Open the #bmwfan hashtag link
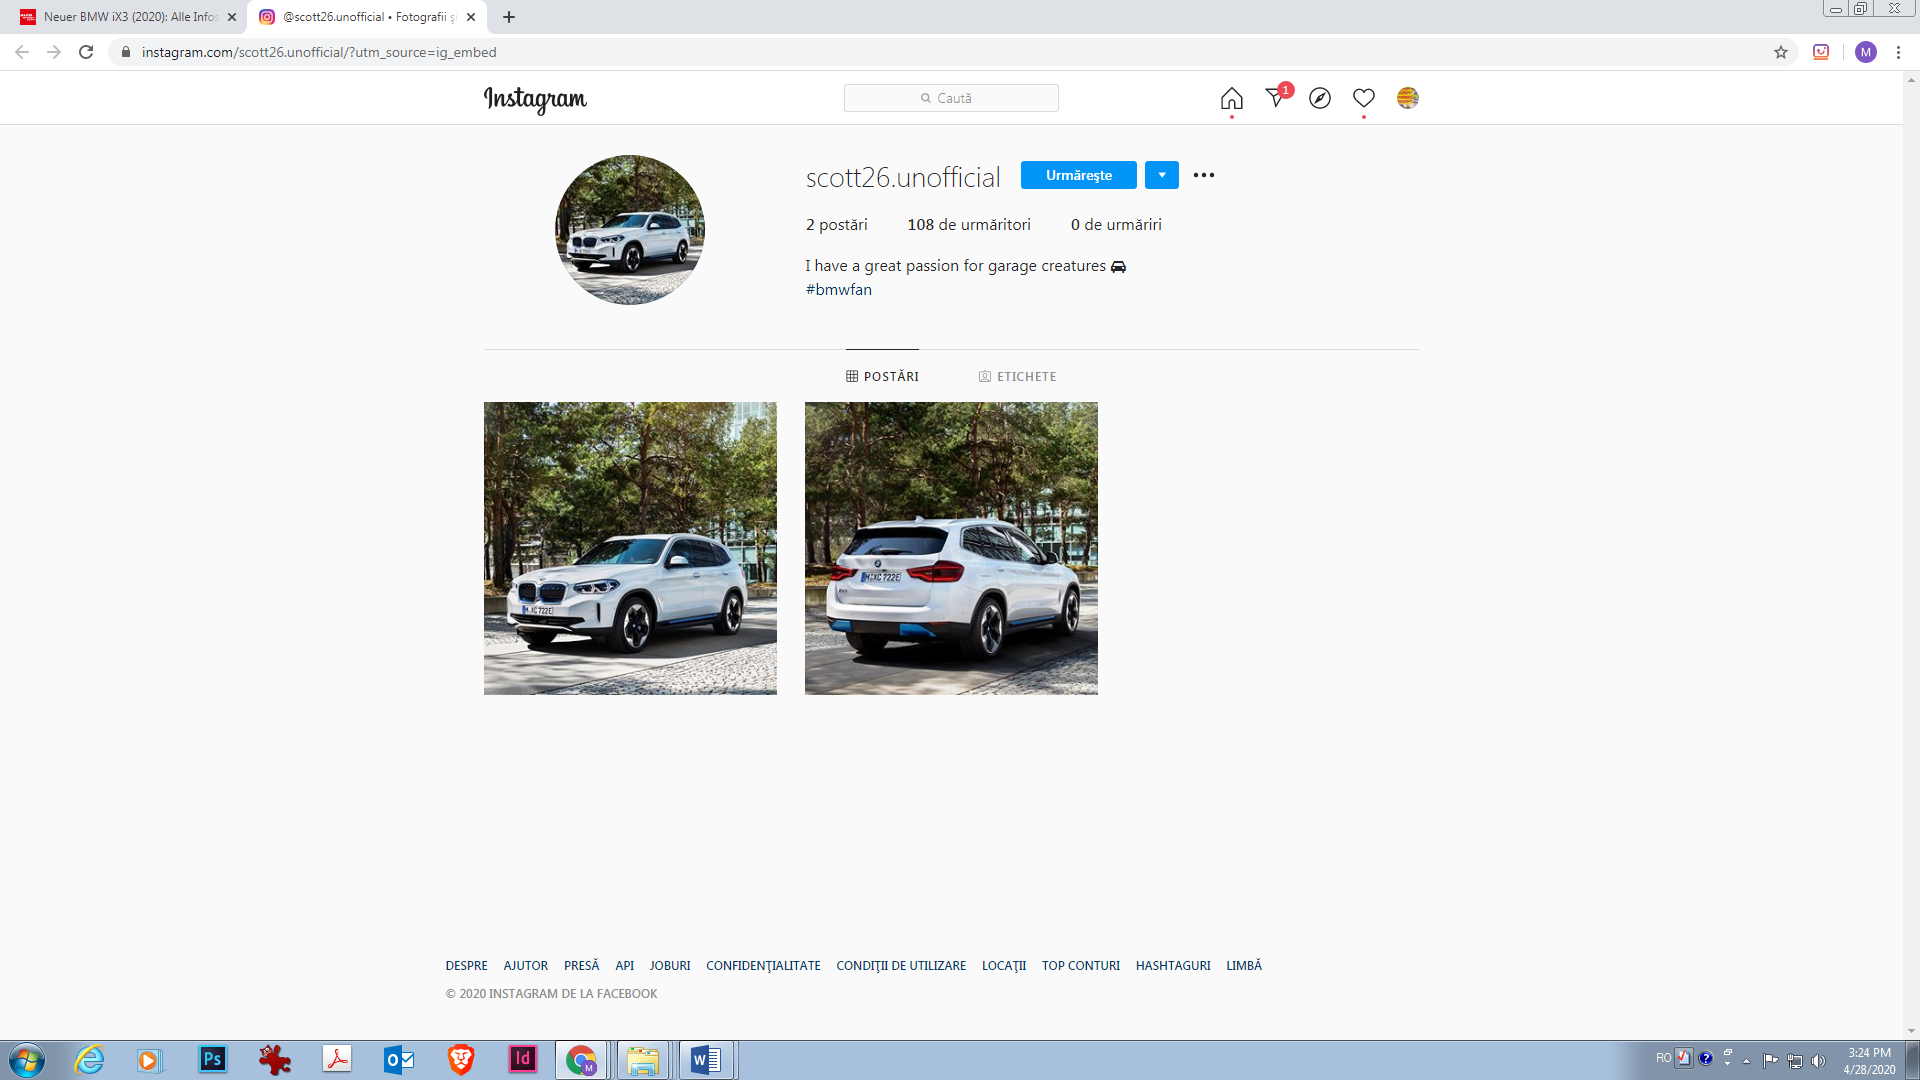 point(838,289)
